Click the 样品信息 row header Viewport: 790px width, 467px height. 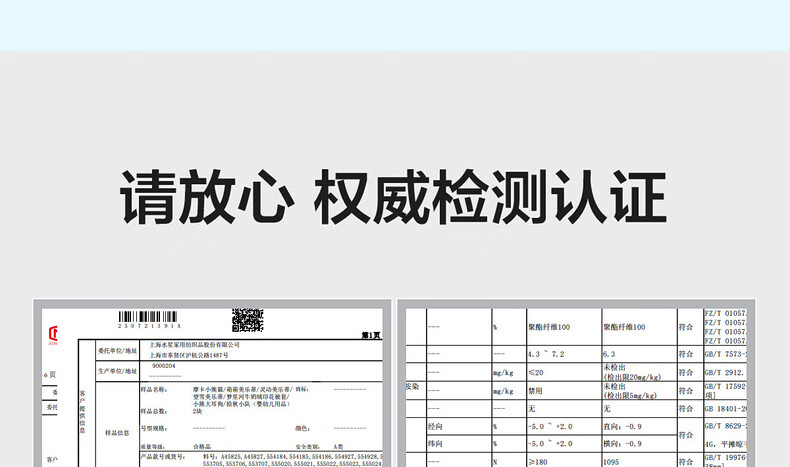click(x=117, y=432)
